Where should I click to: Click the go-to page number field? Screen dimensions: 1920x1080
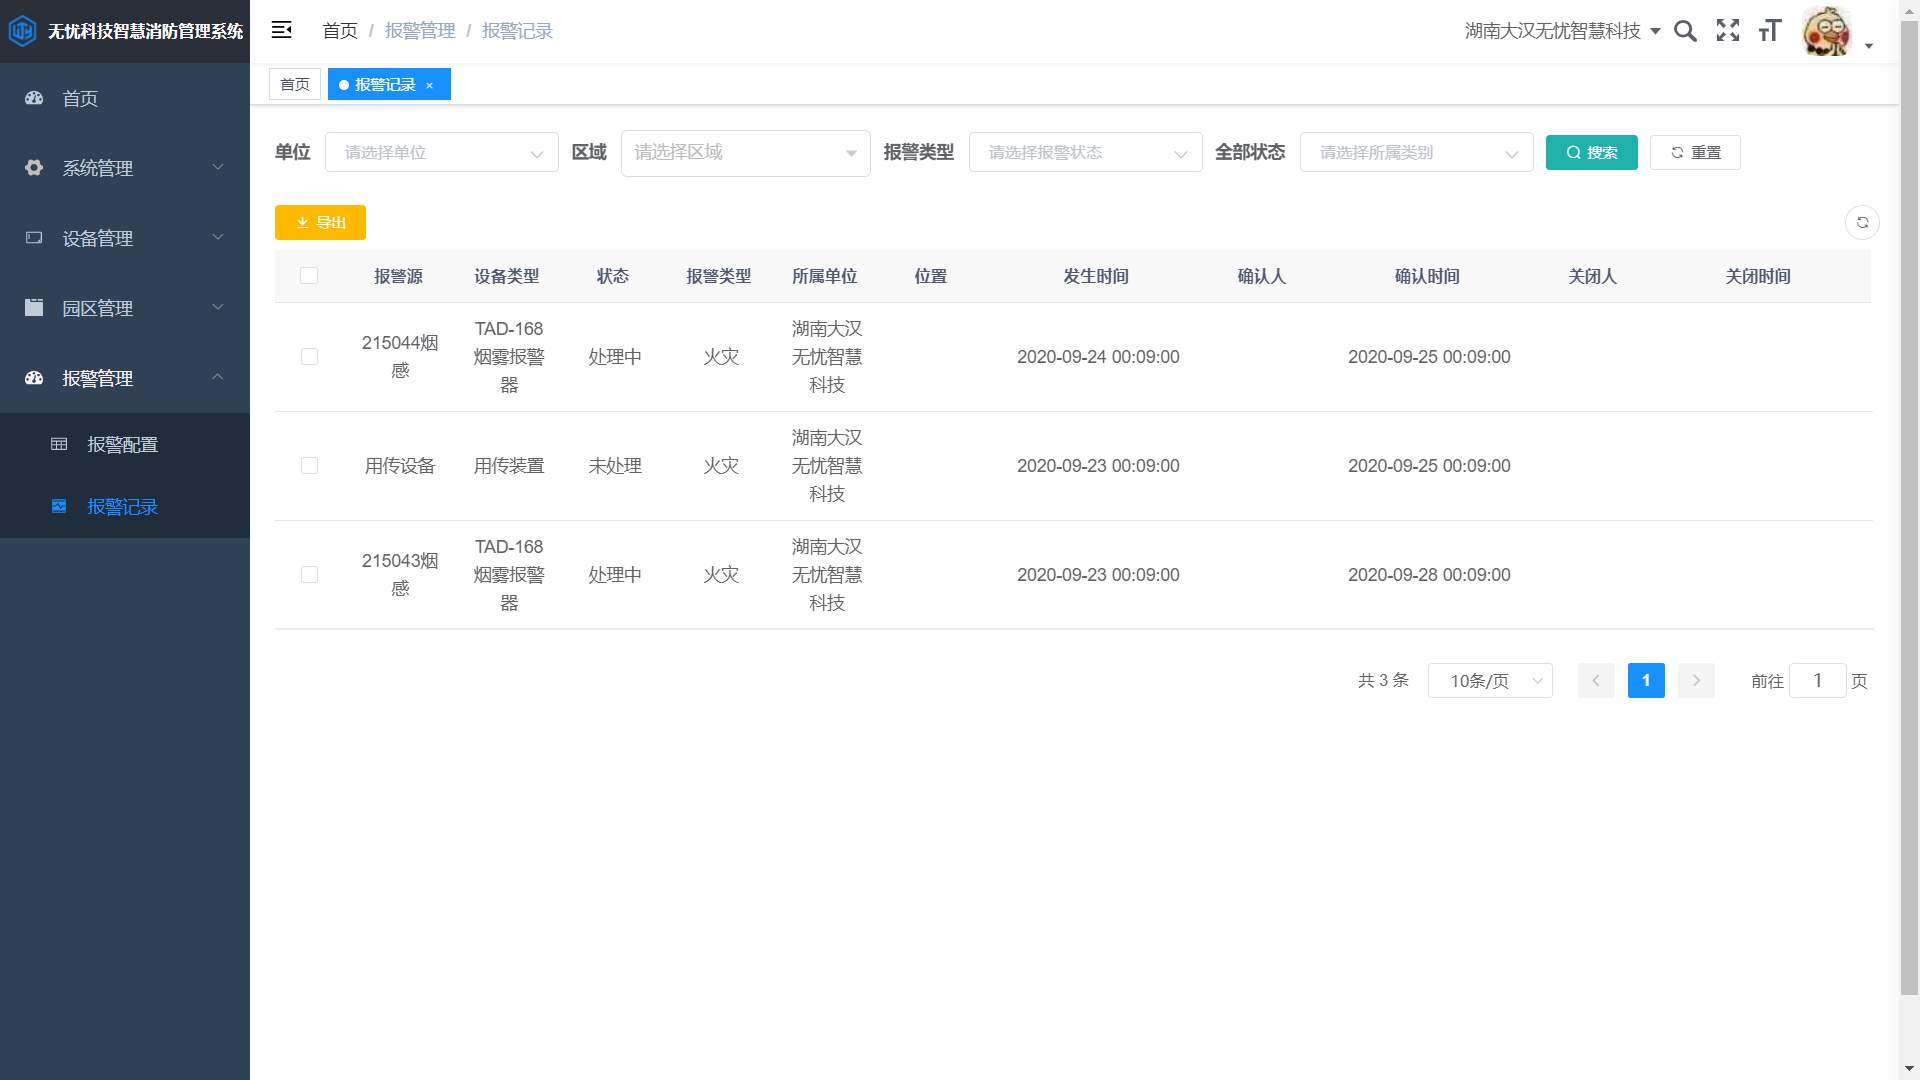point(1816,681)
